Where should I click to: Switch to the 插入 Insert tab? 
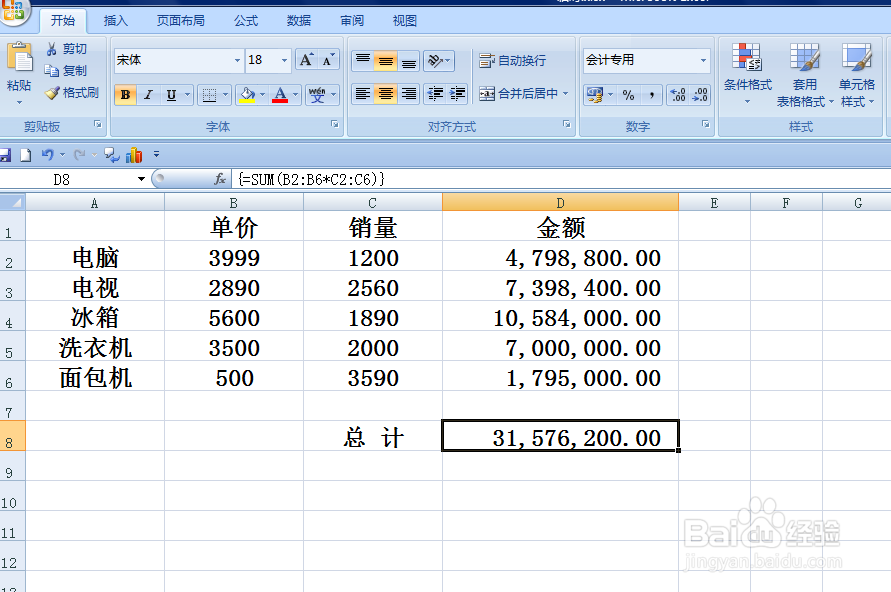pyautogui.click(x=115, y=21)
